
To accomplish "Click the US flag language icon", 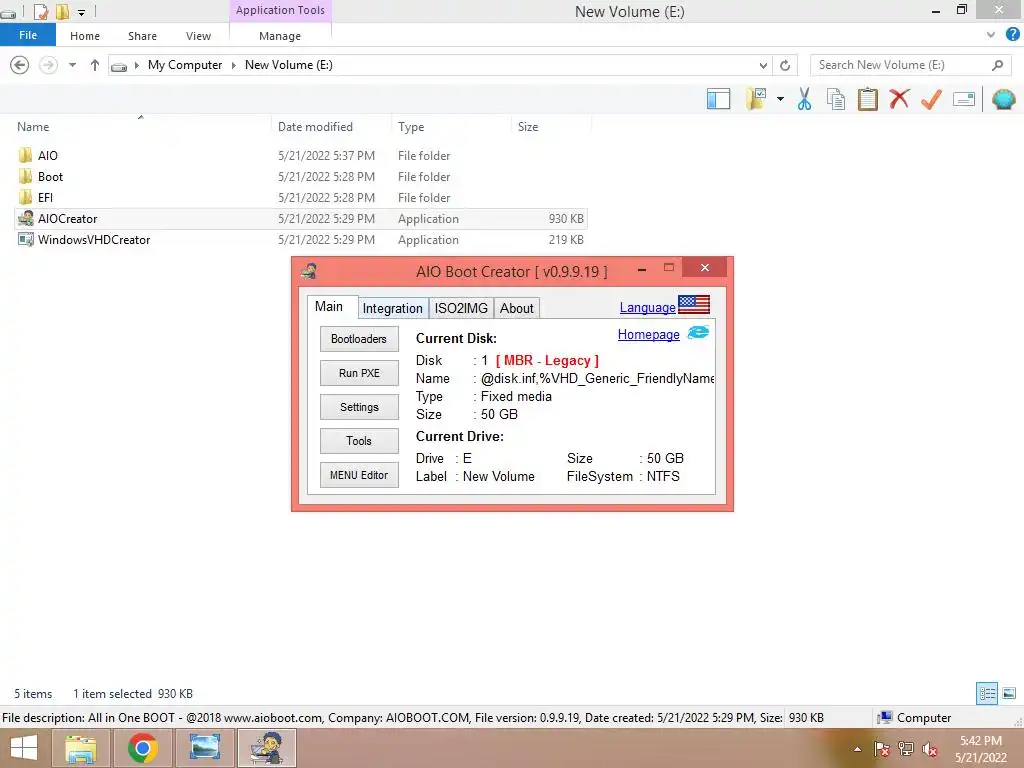I will (694, 304).
